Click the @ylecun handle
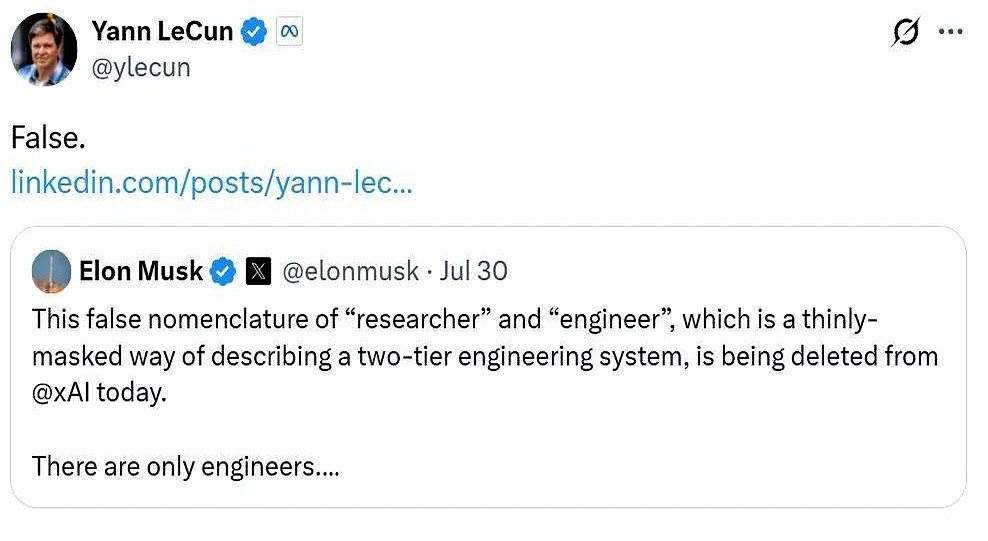988x541 pixels. [x=141, y=67]
